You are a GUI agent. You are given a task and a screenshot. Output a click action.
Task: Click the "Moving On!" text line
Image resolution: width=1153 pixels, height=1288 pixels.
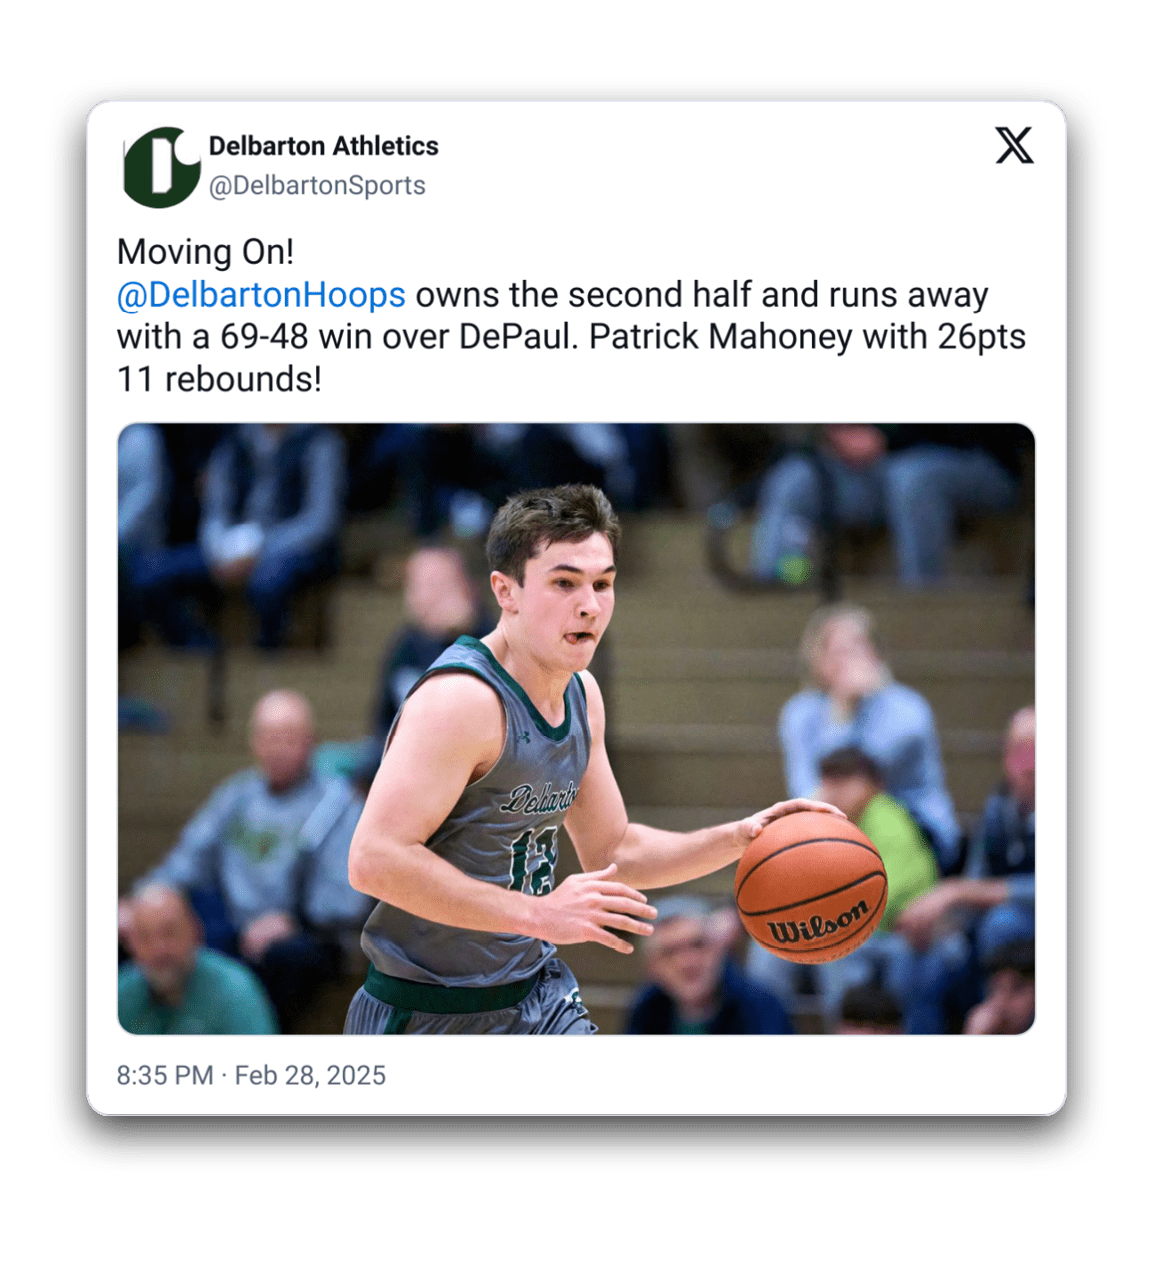click(x=205, y=252)
